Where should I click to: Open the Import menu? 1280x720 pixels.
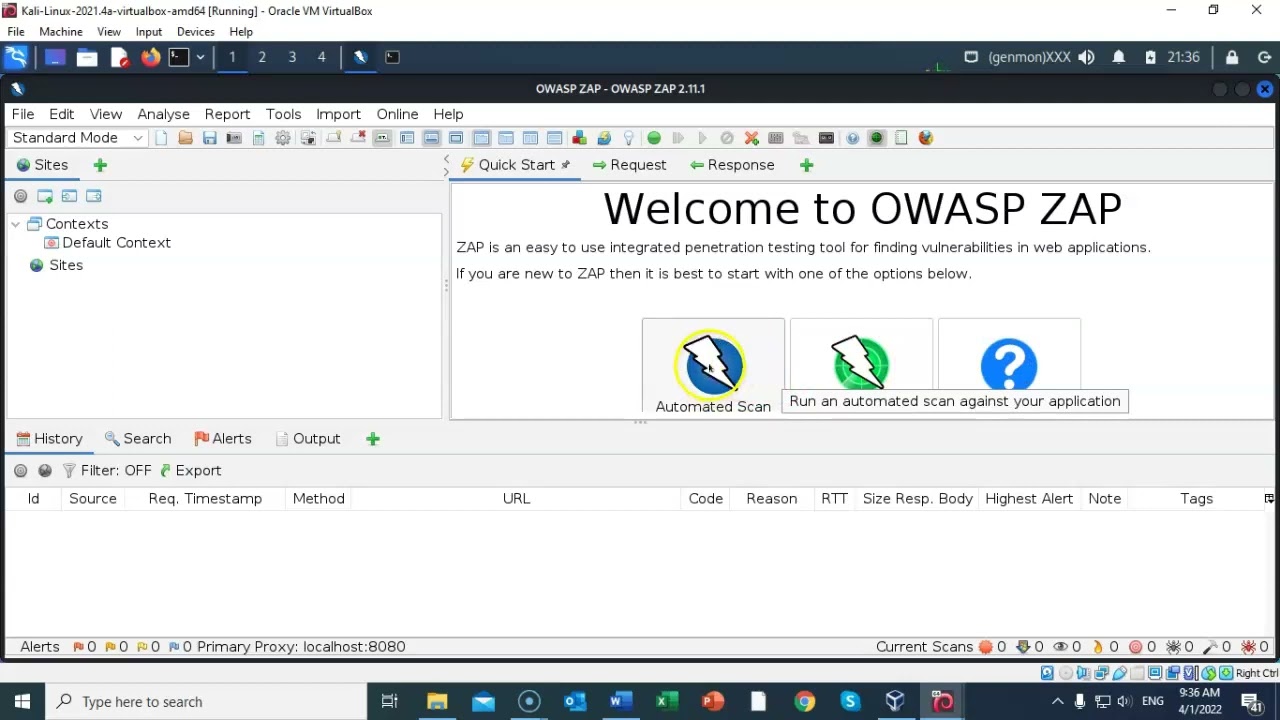338,114
